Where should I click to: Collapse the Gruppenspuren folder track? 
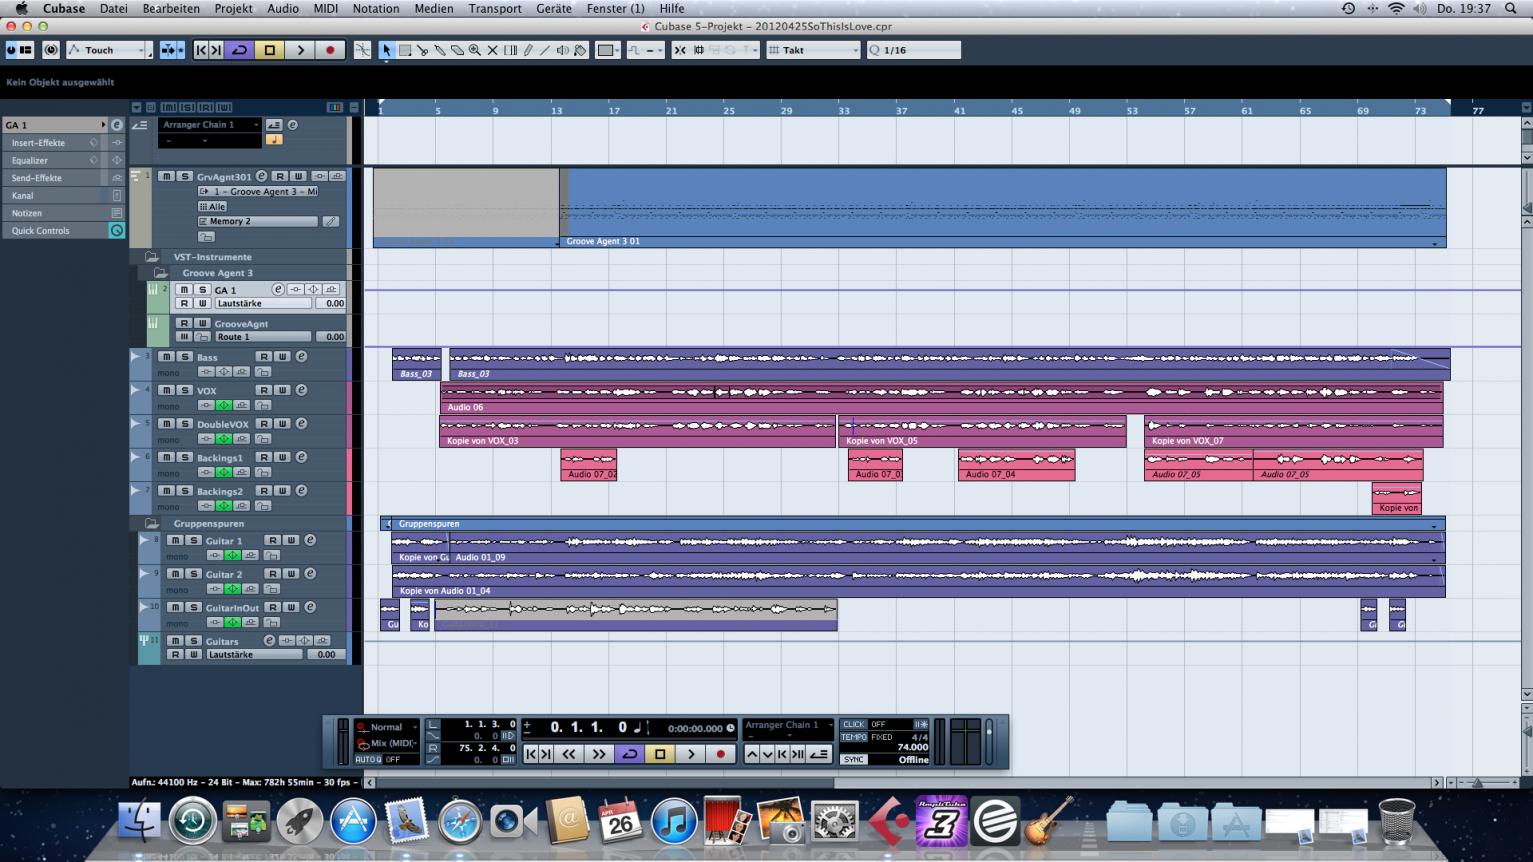tap(152, 523)
